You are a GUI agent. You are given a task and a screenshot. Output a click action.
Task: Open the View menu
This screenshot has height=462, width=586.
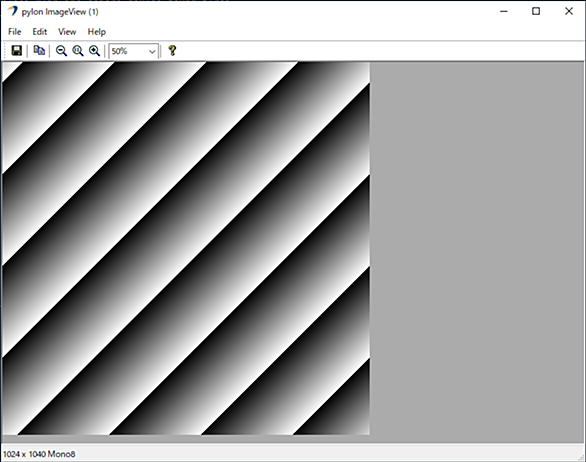point(67,32)
